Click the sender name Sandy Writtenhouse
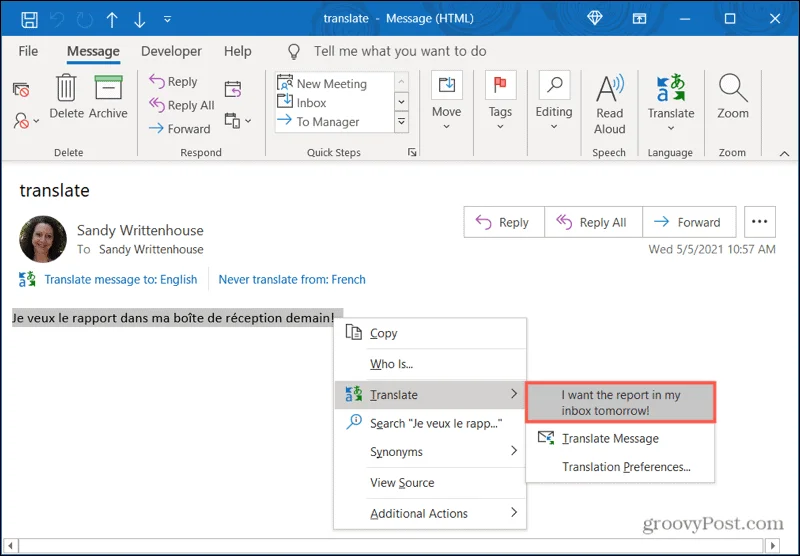800x556 pixels. pos(140,231)
